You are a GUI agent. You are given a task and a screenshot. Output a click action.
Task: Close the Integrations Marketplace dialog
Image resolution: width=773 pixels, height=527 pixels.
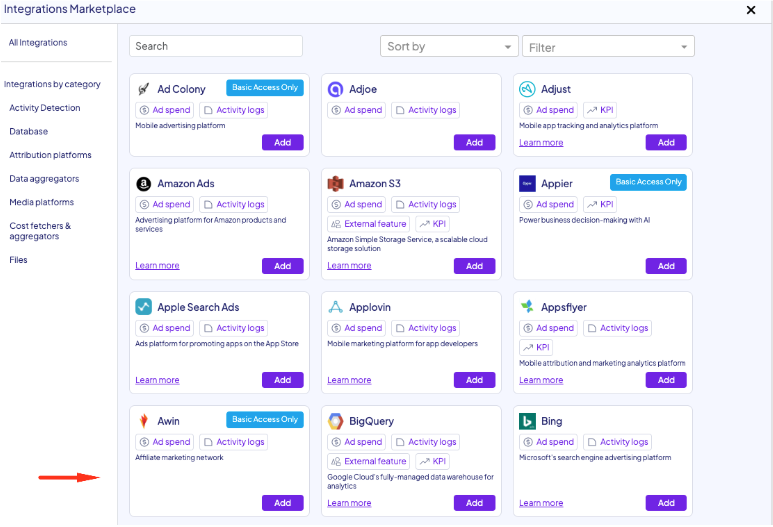coord(751,10)
